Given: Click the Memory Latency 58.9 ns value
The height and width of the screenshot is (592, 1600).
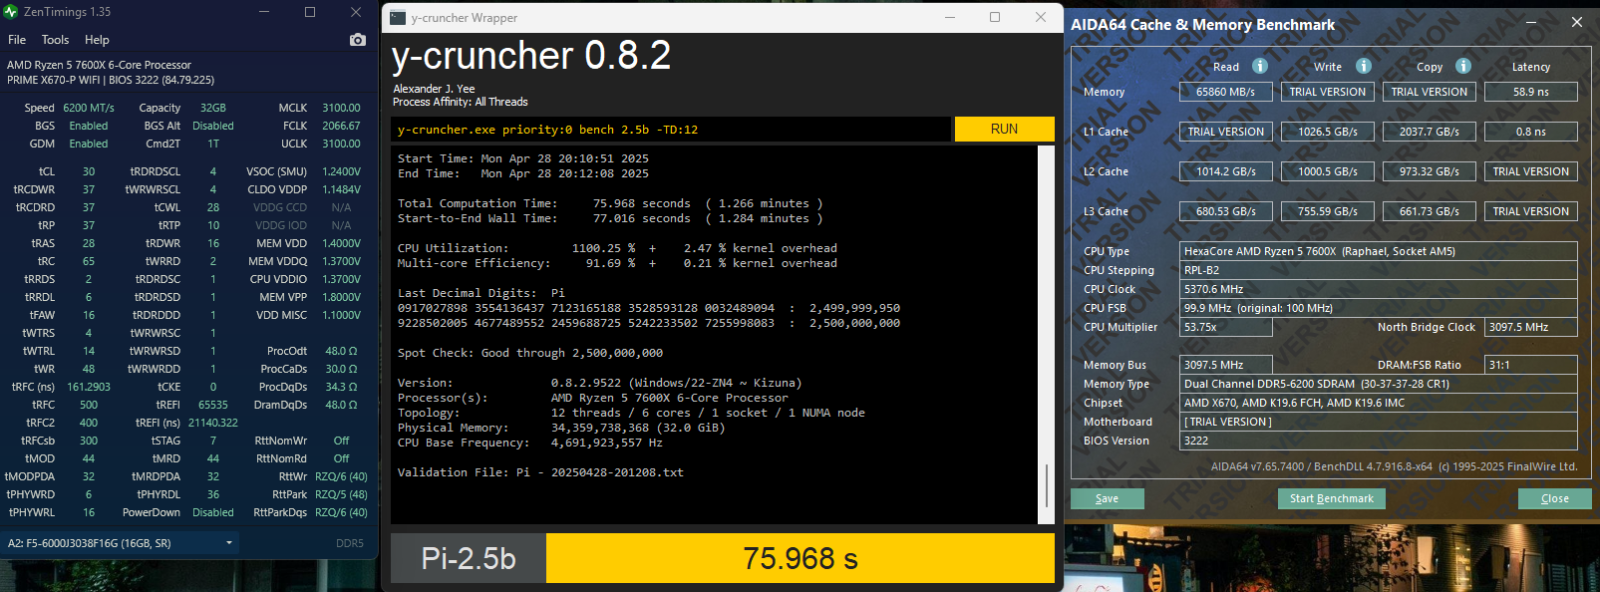Looking at the screenshot, I should click(1531, 92).
